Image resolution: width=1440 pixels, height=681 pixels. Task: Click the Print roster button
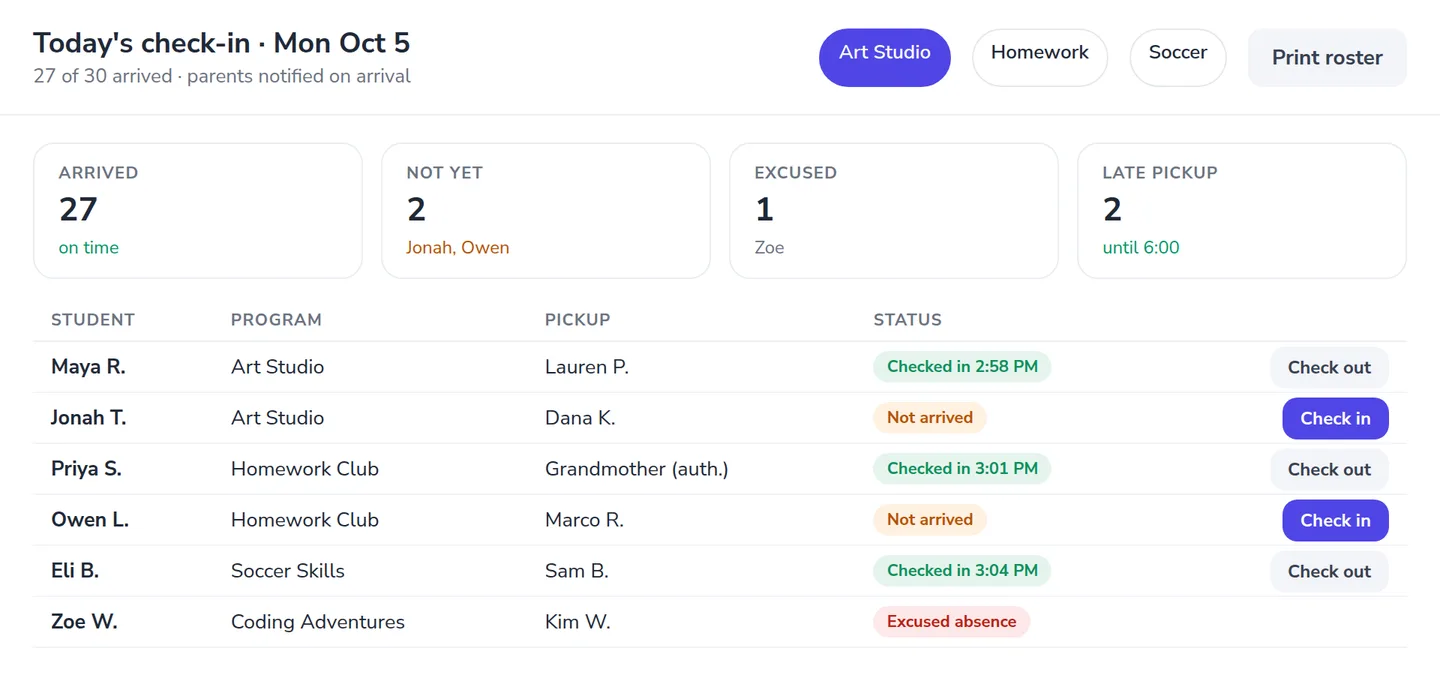(x=1327, y=57)
